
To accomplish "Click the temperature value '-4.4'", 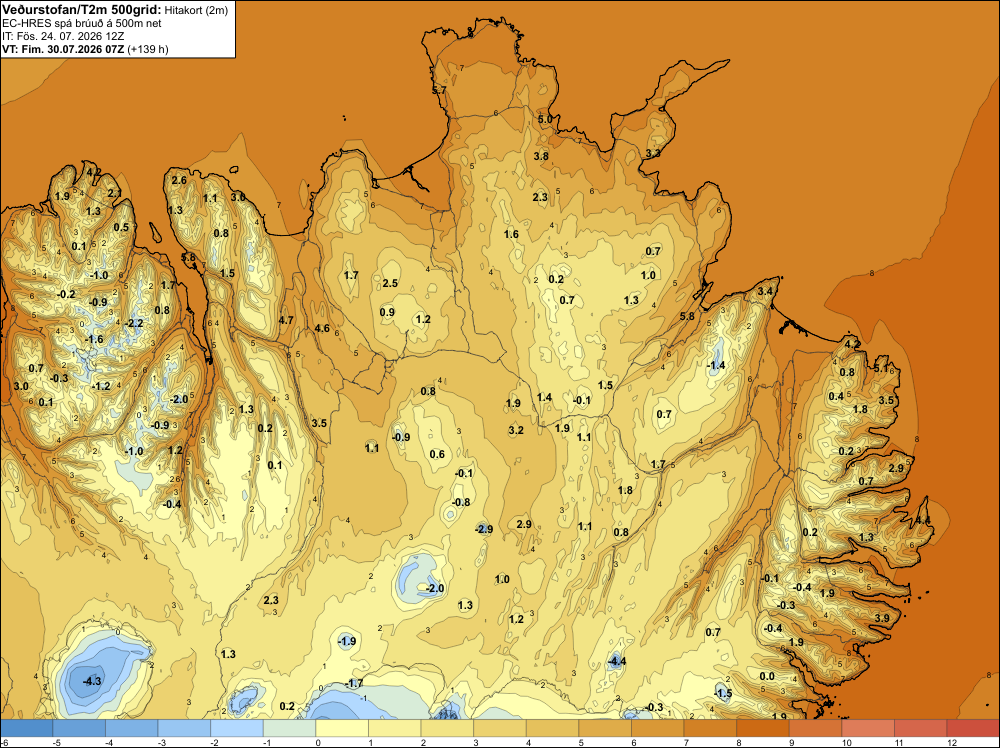I will (617, 661).
